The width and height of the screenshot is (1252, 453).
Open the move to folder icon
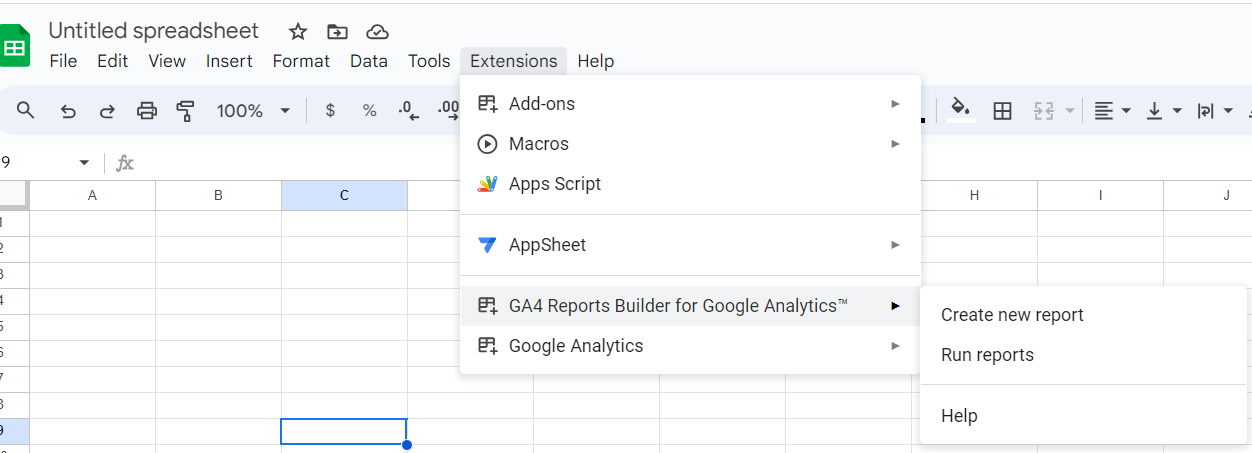click(x=338, y=32)
